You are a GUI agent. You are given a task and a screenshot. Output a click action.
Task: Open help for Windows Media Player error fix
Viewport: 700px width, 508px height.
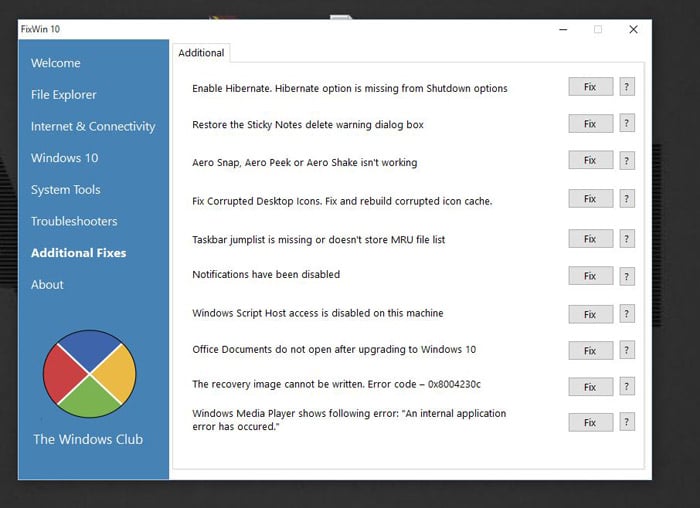(627, 422)
